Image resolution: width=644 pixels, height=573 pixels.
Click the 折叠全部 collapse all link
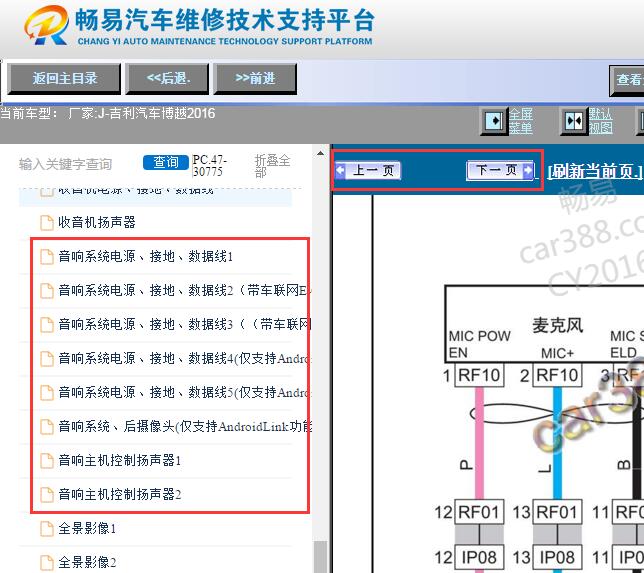(x=272, y=166)
